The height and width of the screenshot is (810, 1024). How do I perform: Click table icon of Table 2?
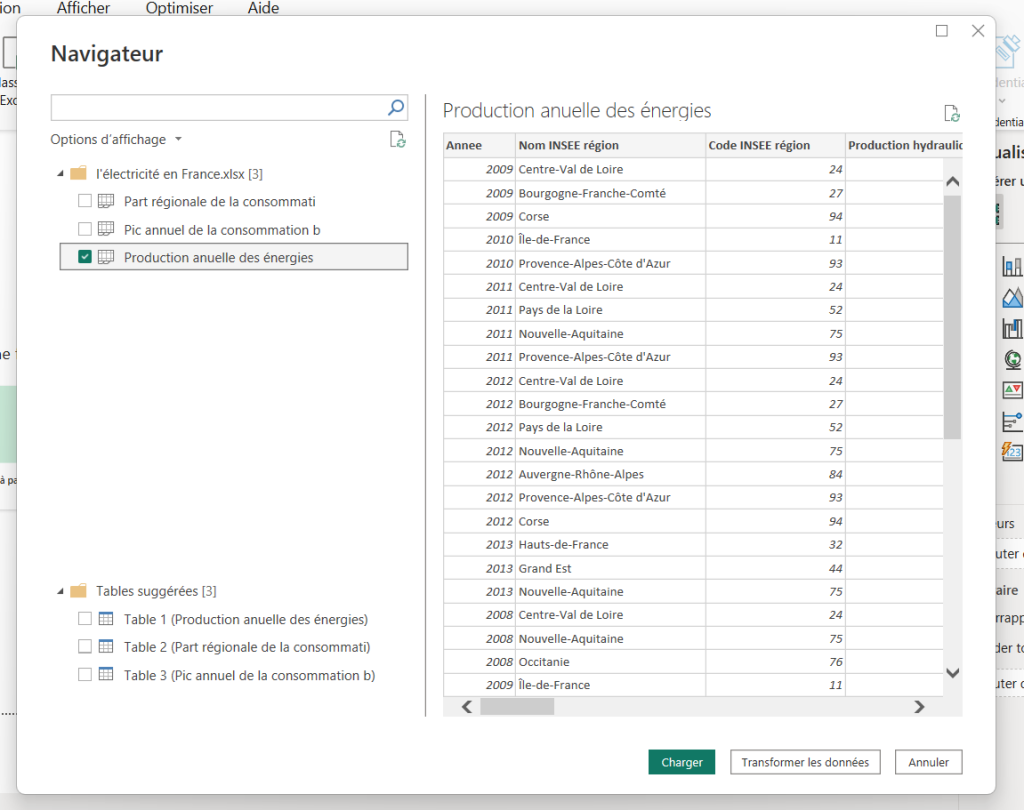click(106, 647)
